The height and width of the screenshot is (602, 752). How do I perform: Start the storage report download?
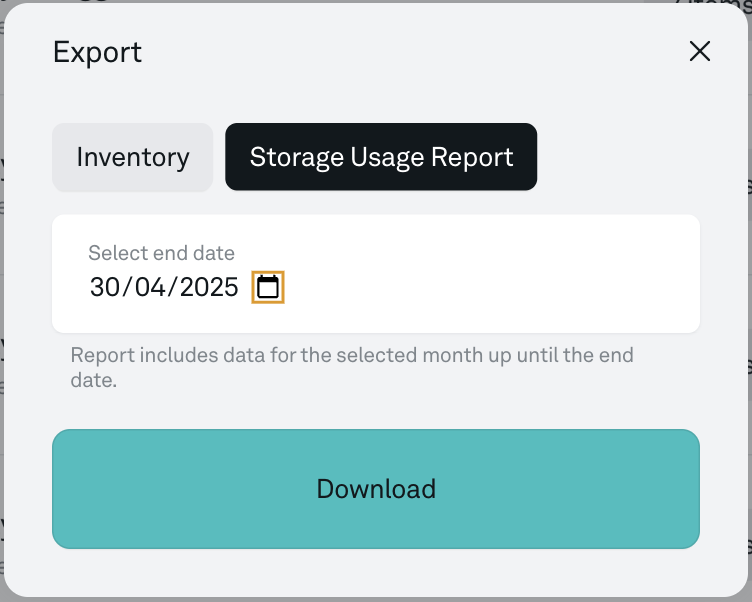coord(376,489)
